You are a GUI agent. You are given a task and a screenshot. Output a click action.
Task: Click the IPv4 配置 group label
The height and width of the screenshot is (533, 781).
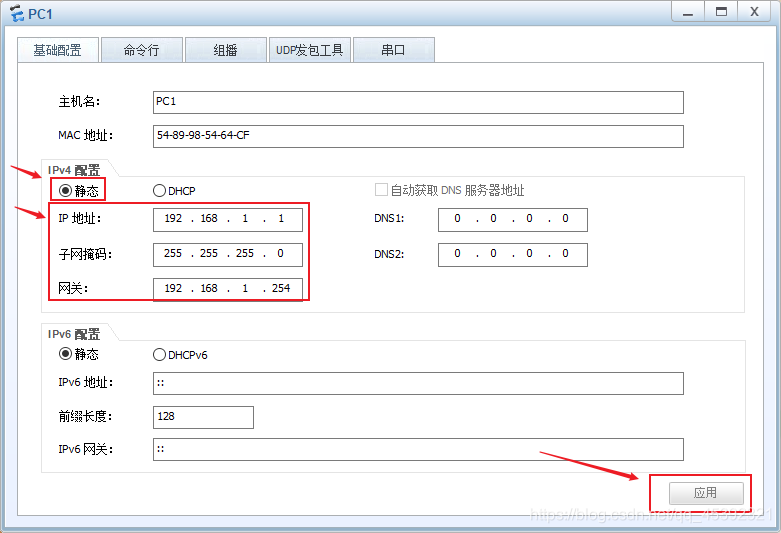coord(74,170)
